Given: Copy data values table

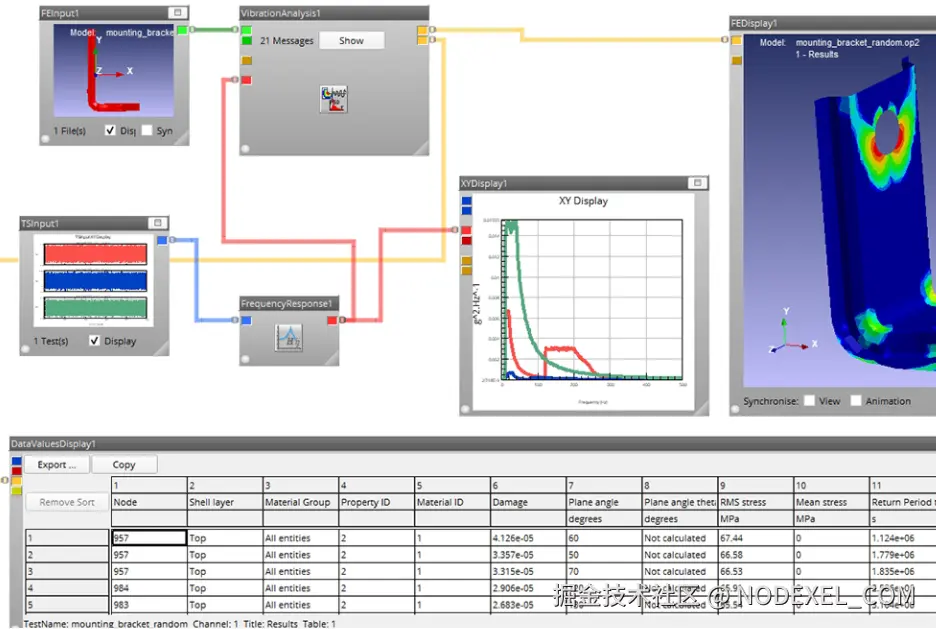Looking at the screenshot, I should click(x=124, y=464).
